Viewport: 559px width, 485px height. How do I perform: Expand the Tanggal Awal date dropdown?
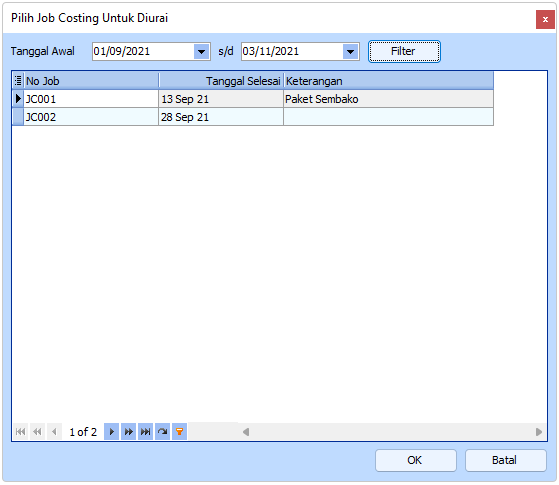tap(201, 52)
